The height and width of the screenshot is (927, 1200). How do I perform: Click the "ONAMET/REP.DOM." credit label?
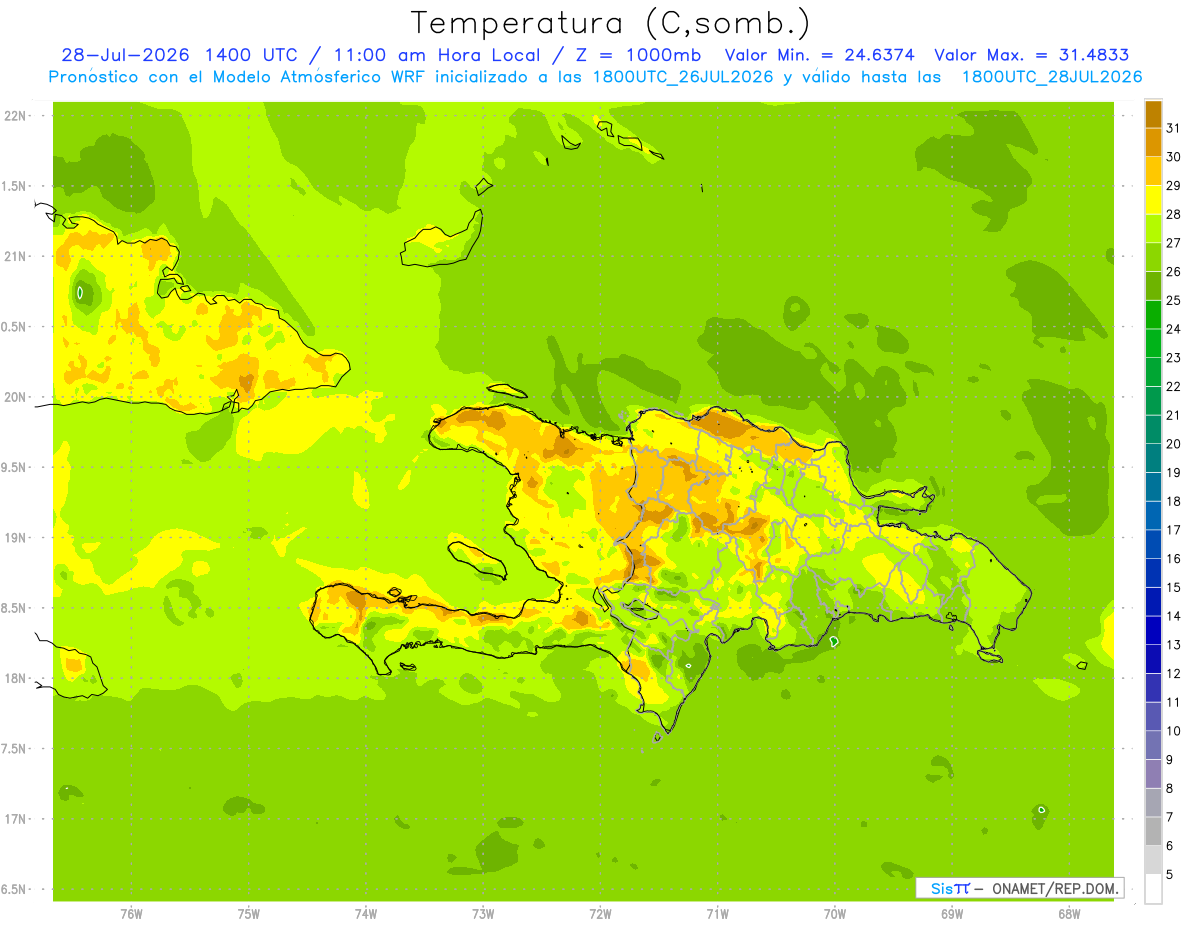point(1054,888)
